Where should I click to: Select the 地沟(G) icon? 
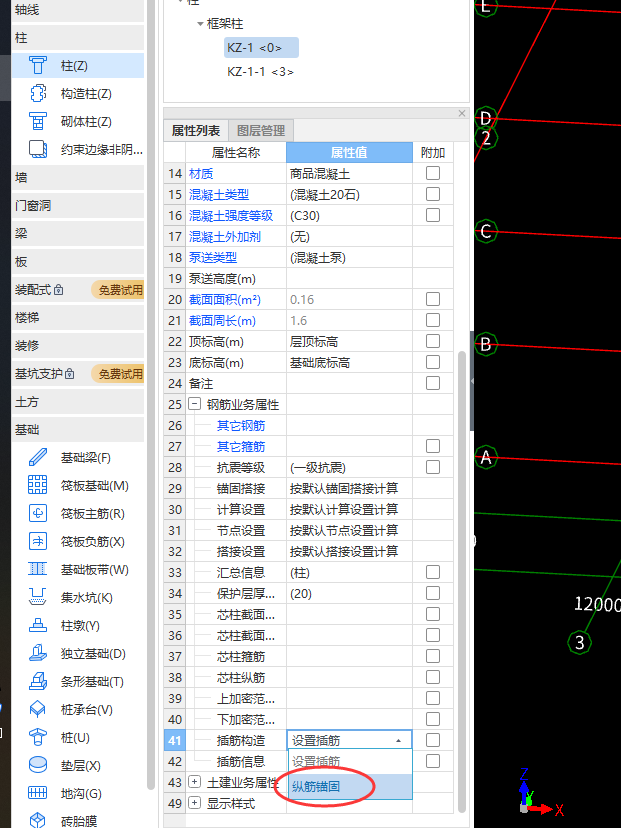(37, 793)
